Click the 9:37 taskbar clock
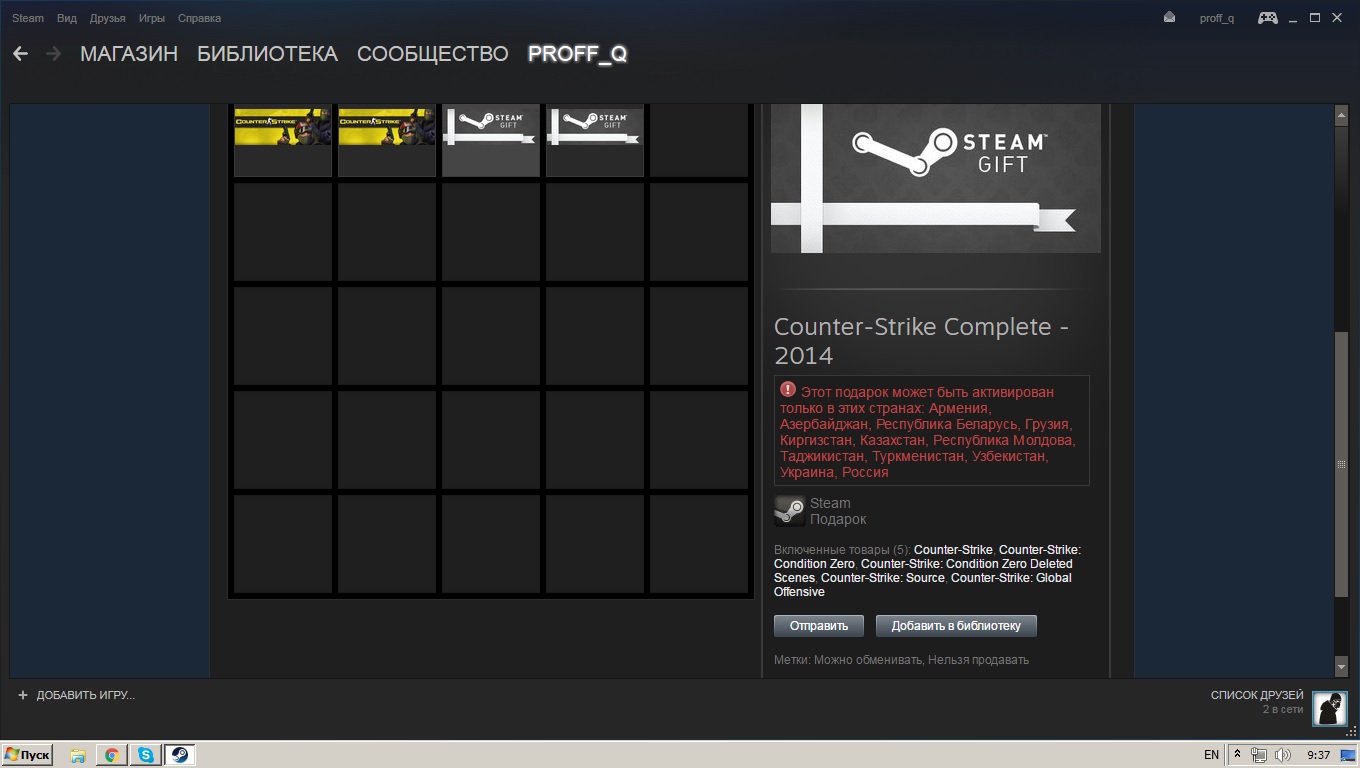 point(1319,755)
